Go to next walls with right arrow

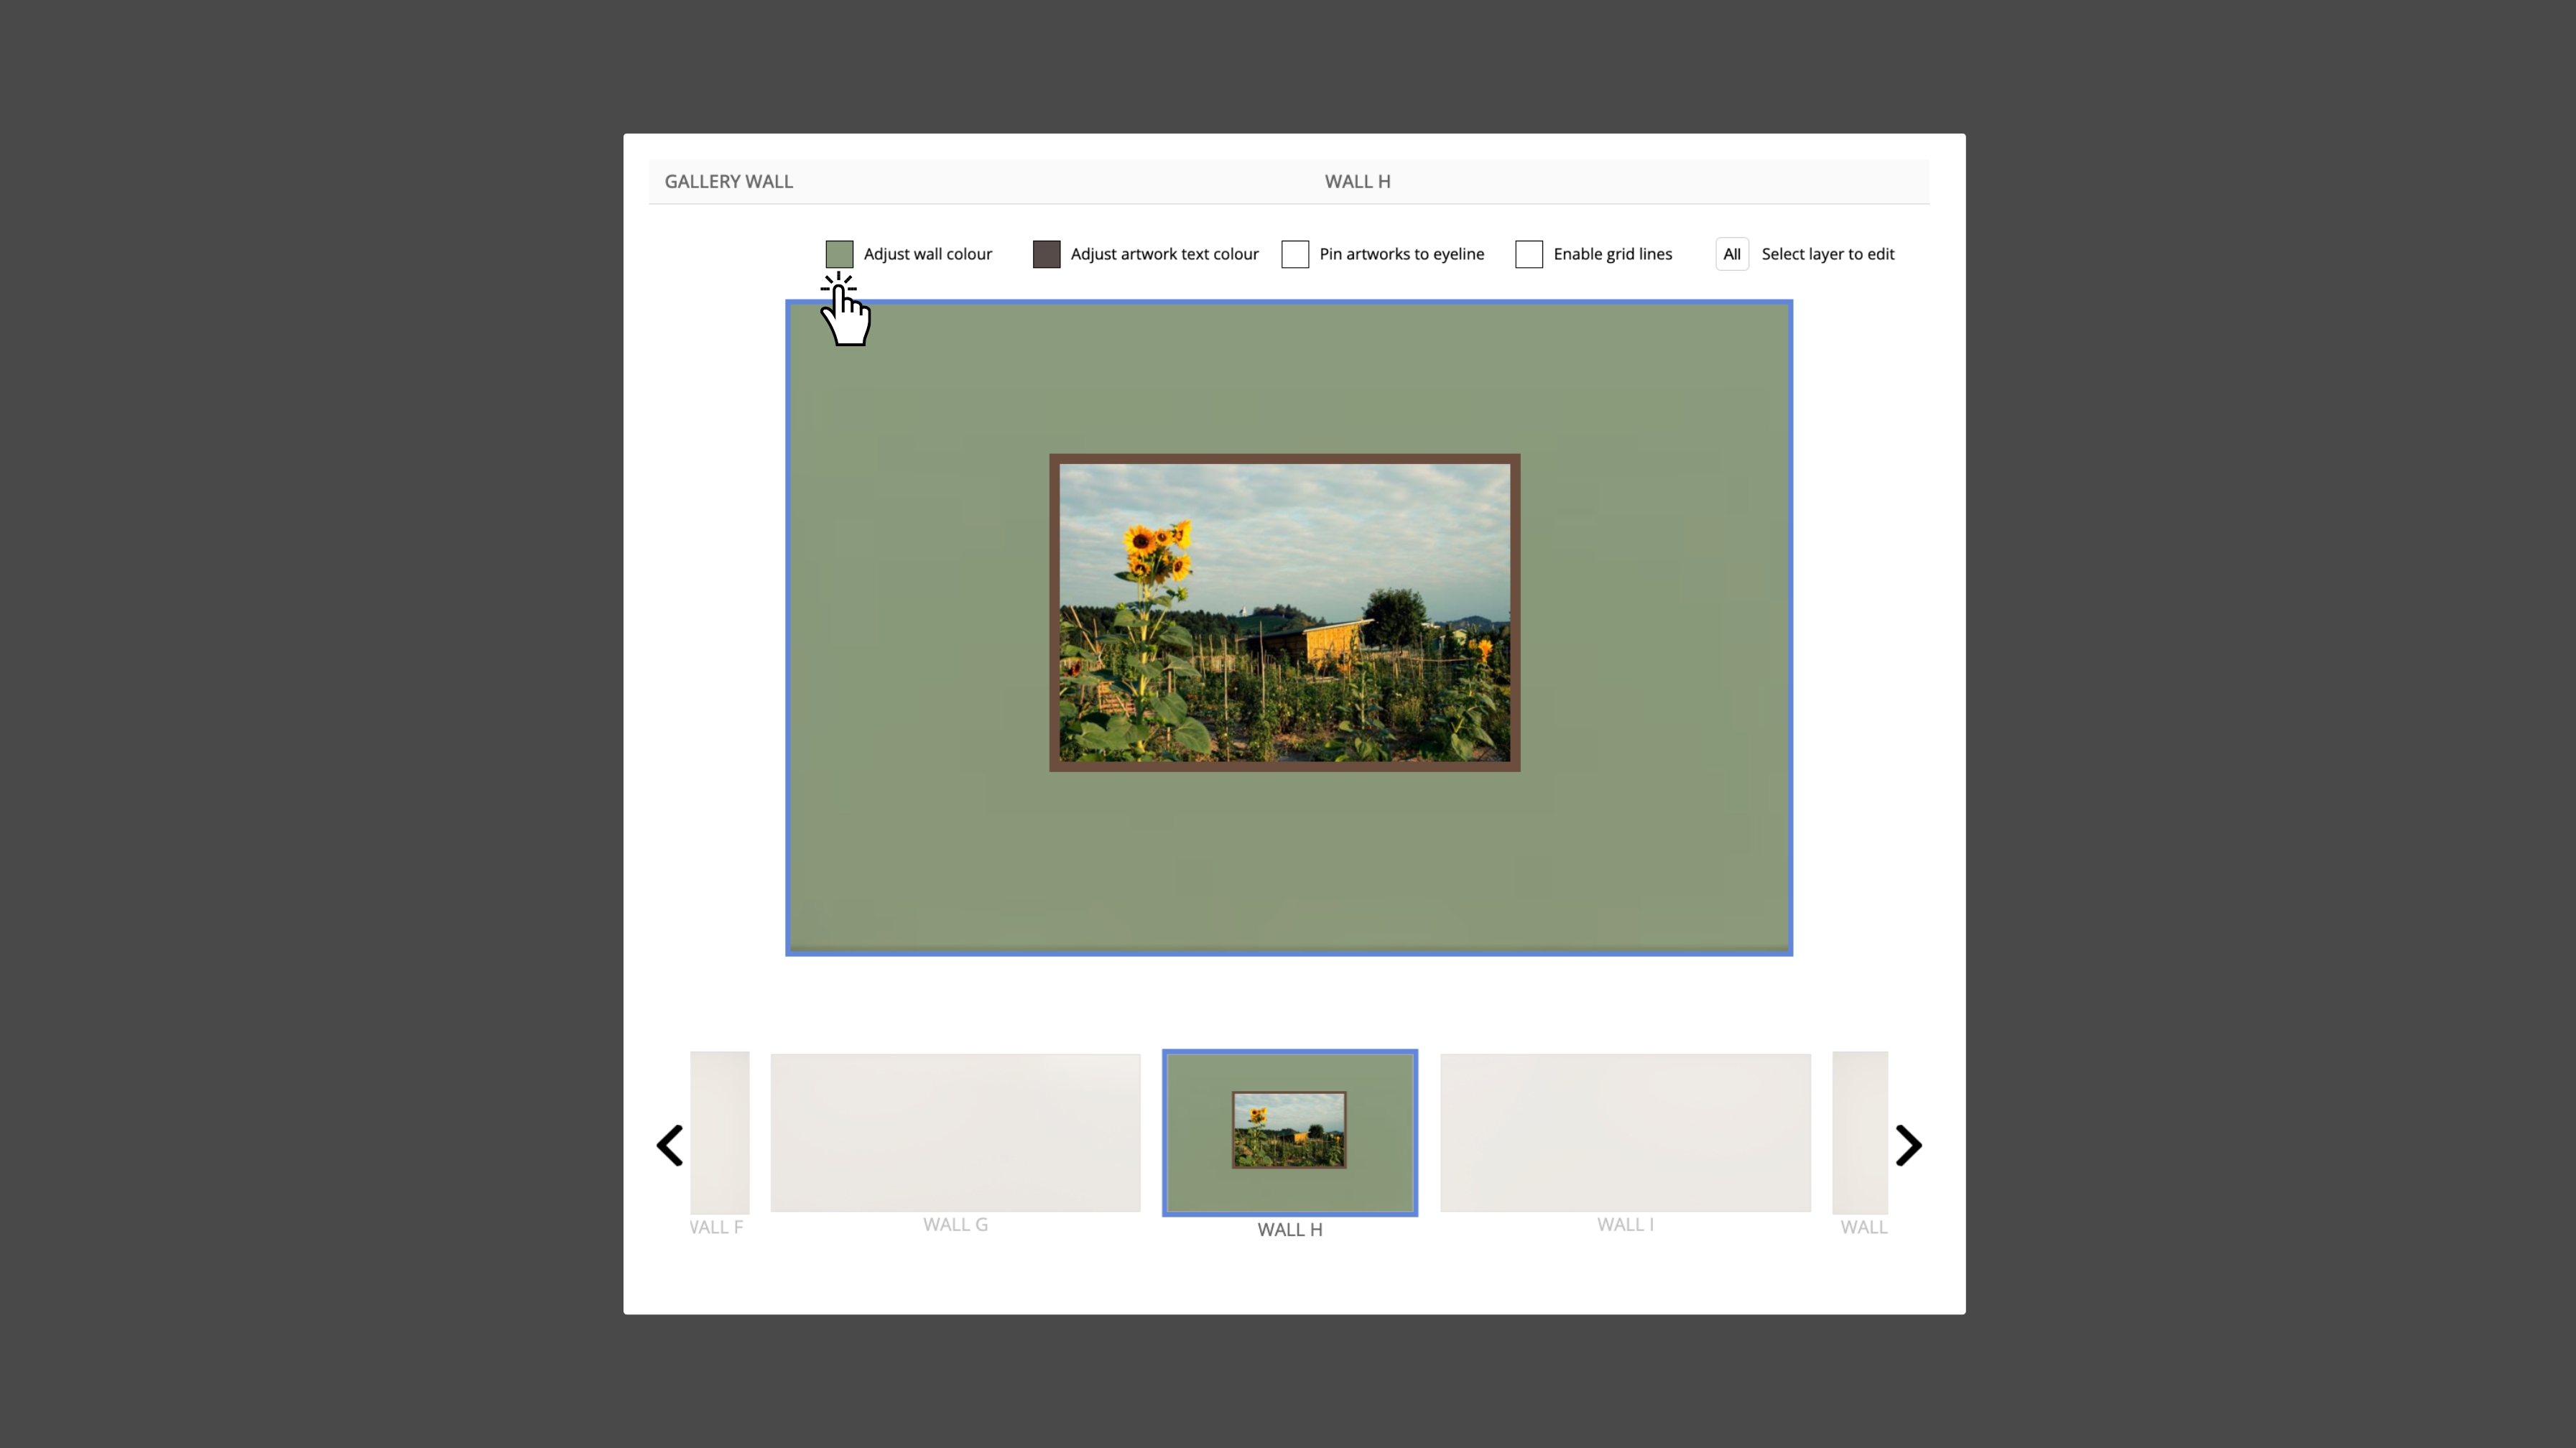[x=1908, y=1145]
